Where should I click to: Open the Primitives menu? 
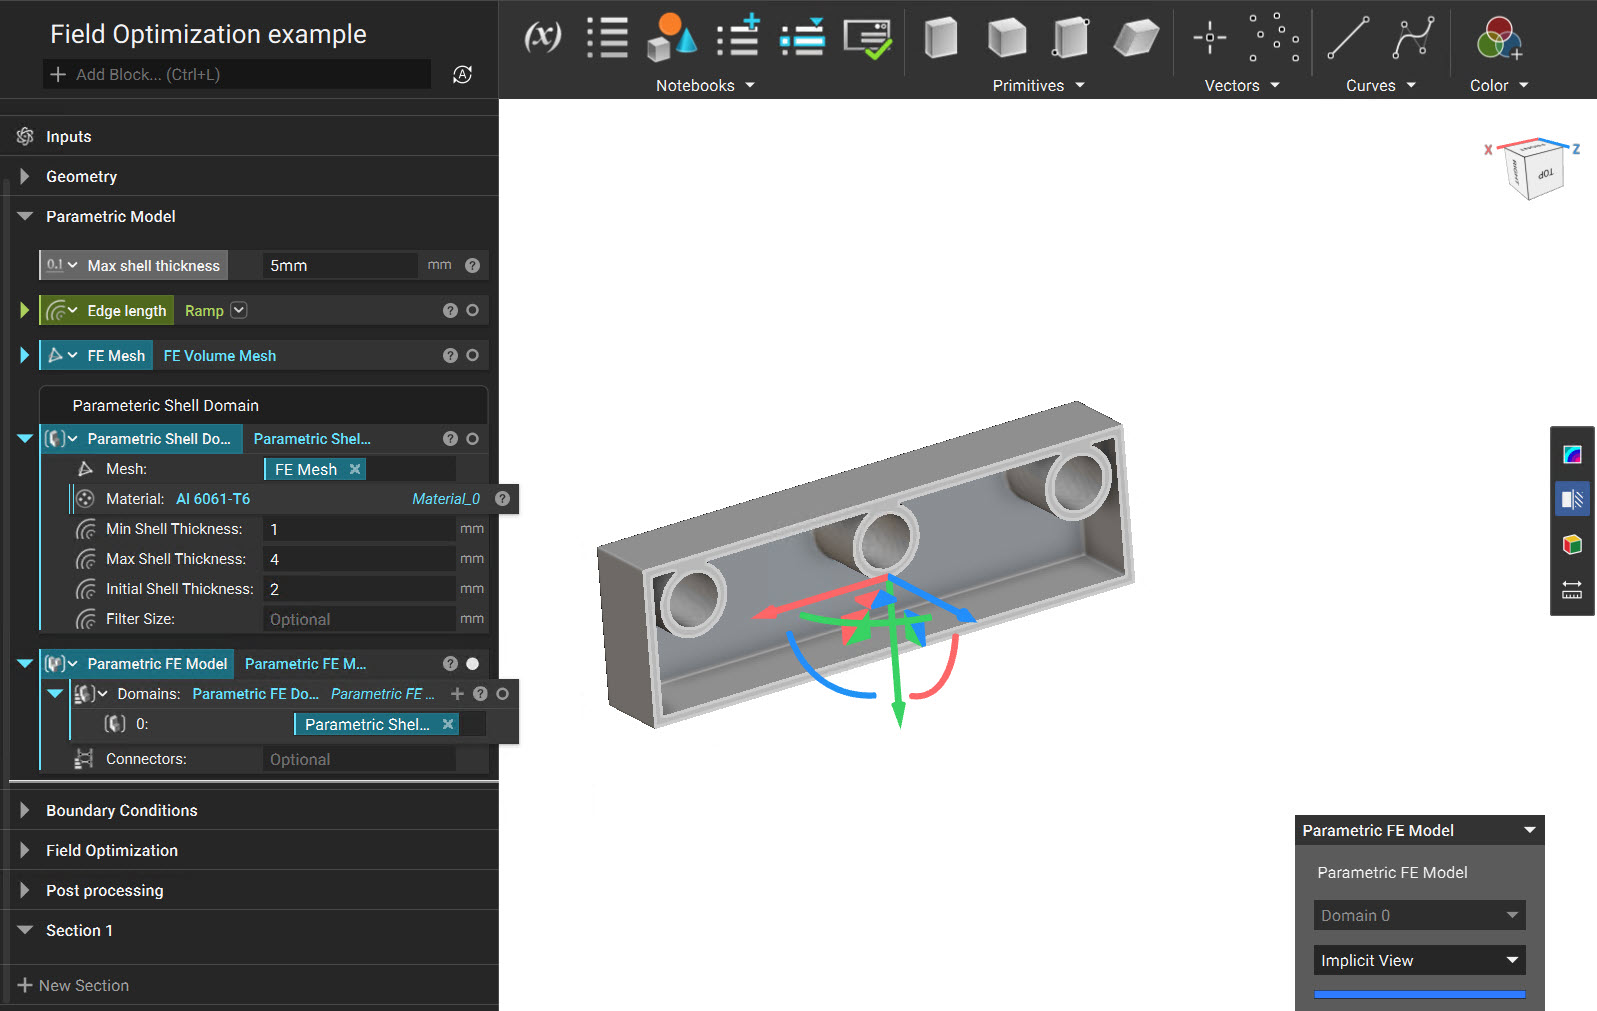(x=1038, y=85)
